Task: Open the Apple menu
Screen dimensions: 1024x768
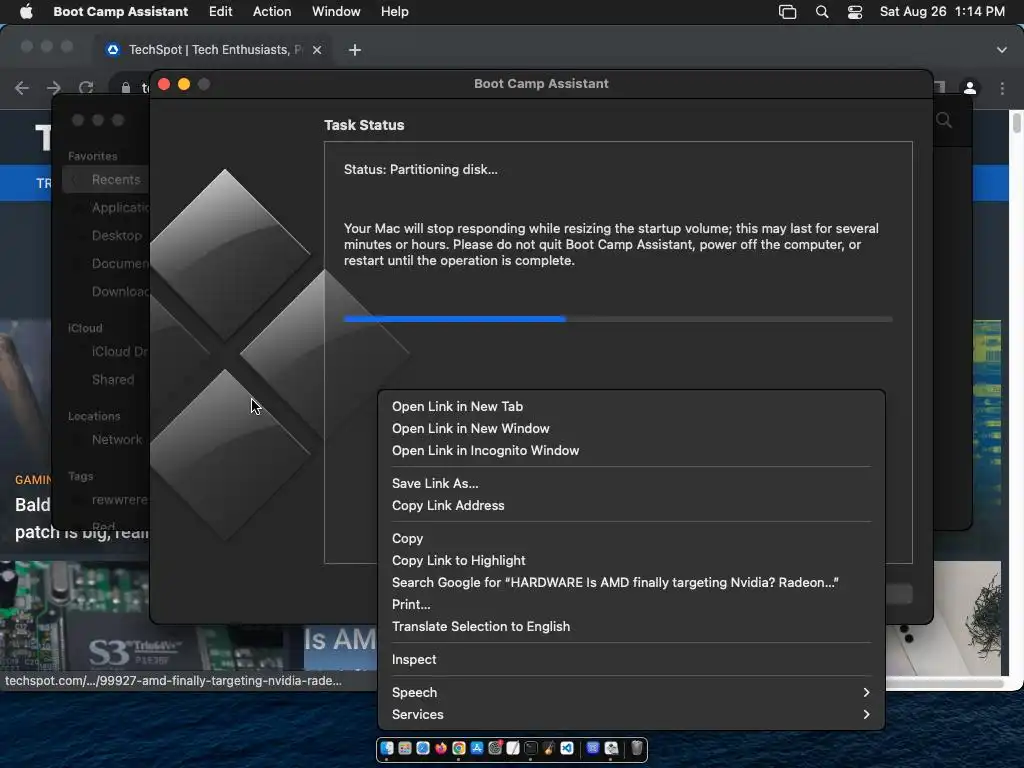Action: tap(26, 11)
